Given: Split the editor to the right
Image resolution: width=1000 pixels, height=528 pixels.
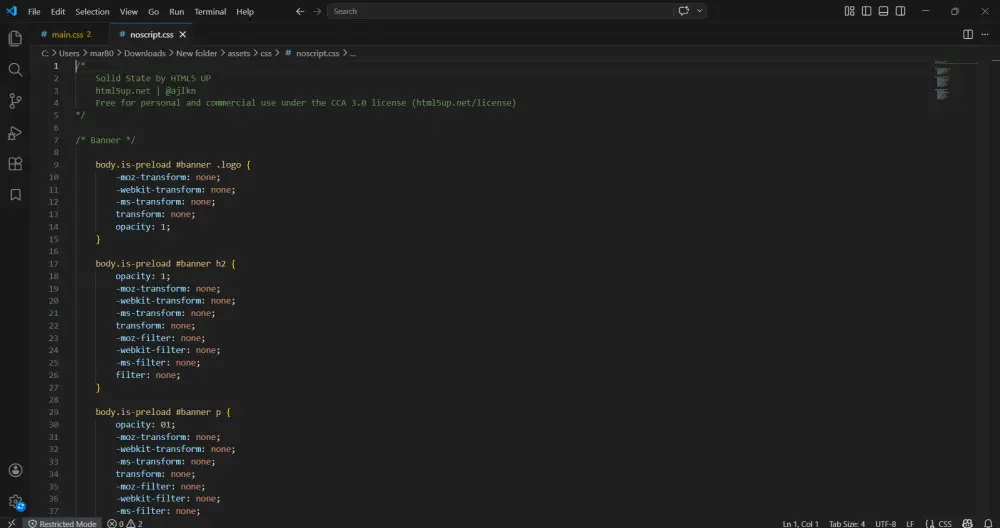Looking at the screenshot, I should point(968,34).
